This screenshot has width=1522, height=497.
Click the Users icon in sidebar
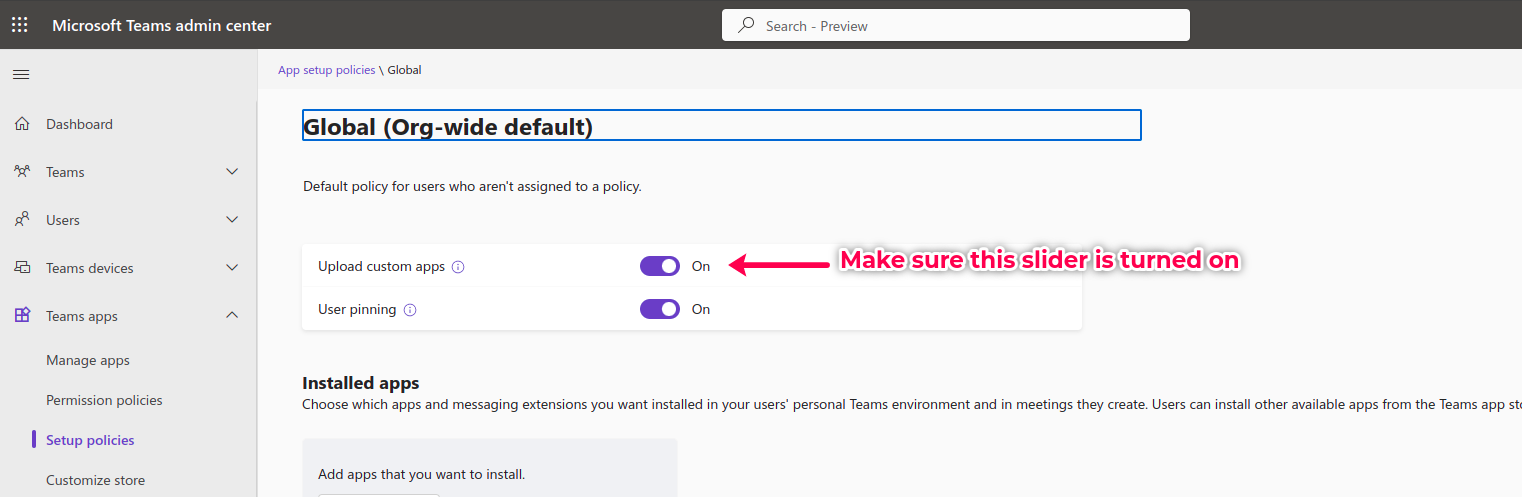pos(22,220)
